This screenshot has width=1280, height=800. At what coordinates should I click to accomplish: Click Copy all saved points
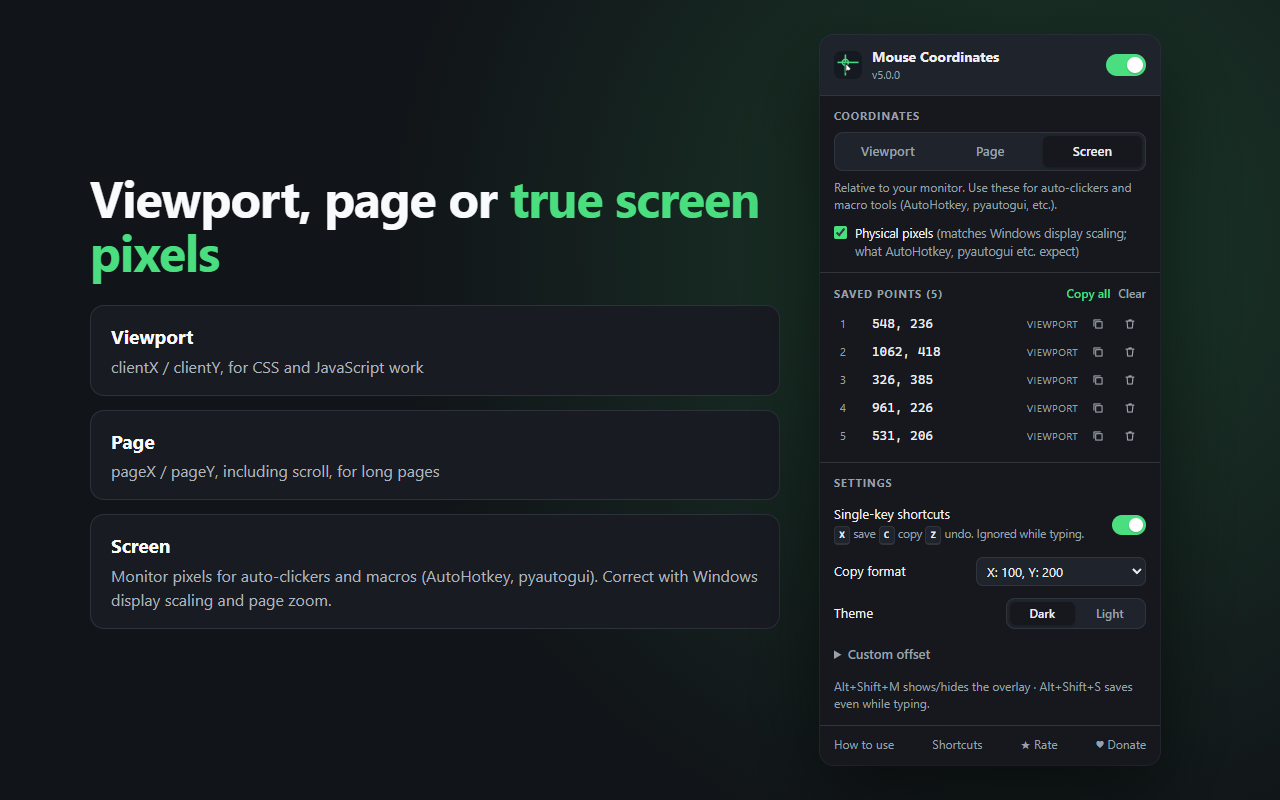pyautogui.click(x=1088, y=294)
